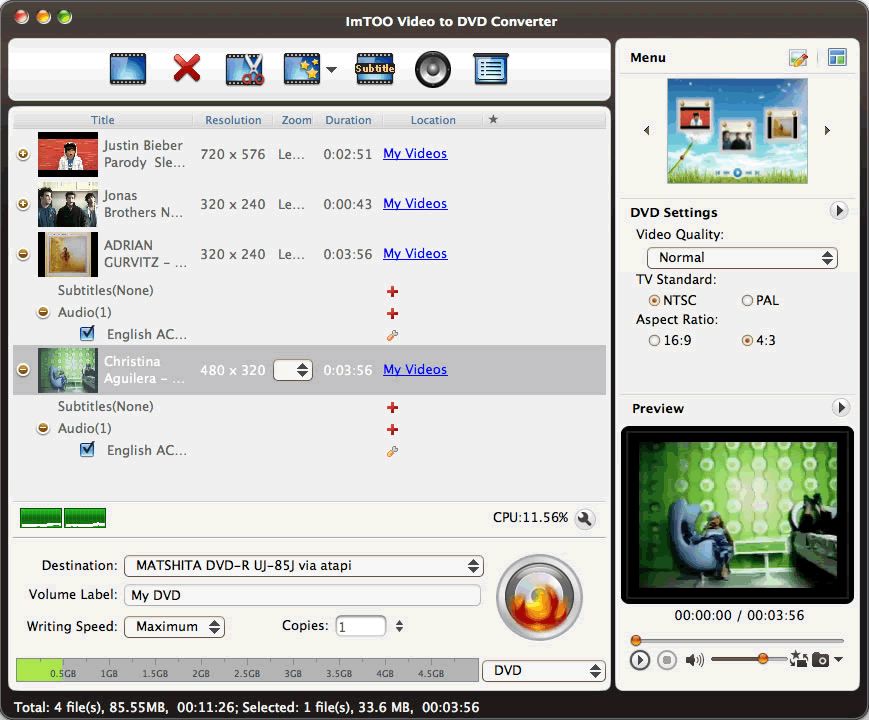Take a snapshot with the camera icon
Screen dimensions: 869x720
820,660
